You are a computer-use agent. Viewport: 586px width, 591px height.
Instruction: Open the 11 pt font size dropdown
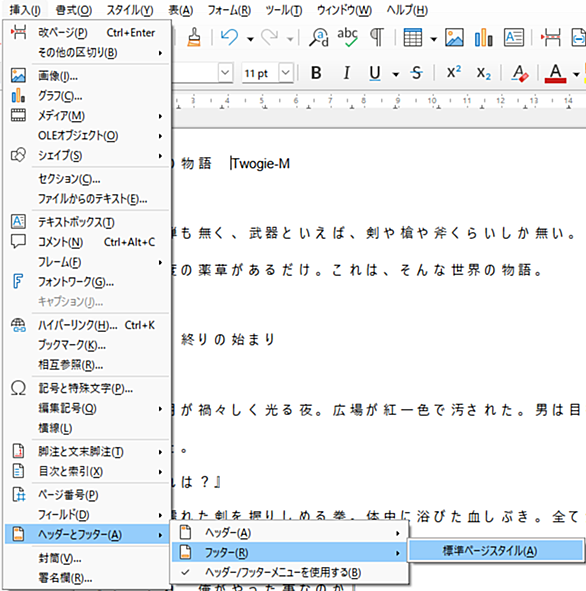click(x=286, y=72)
